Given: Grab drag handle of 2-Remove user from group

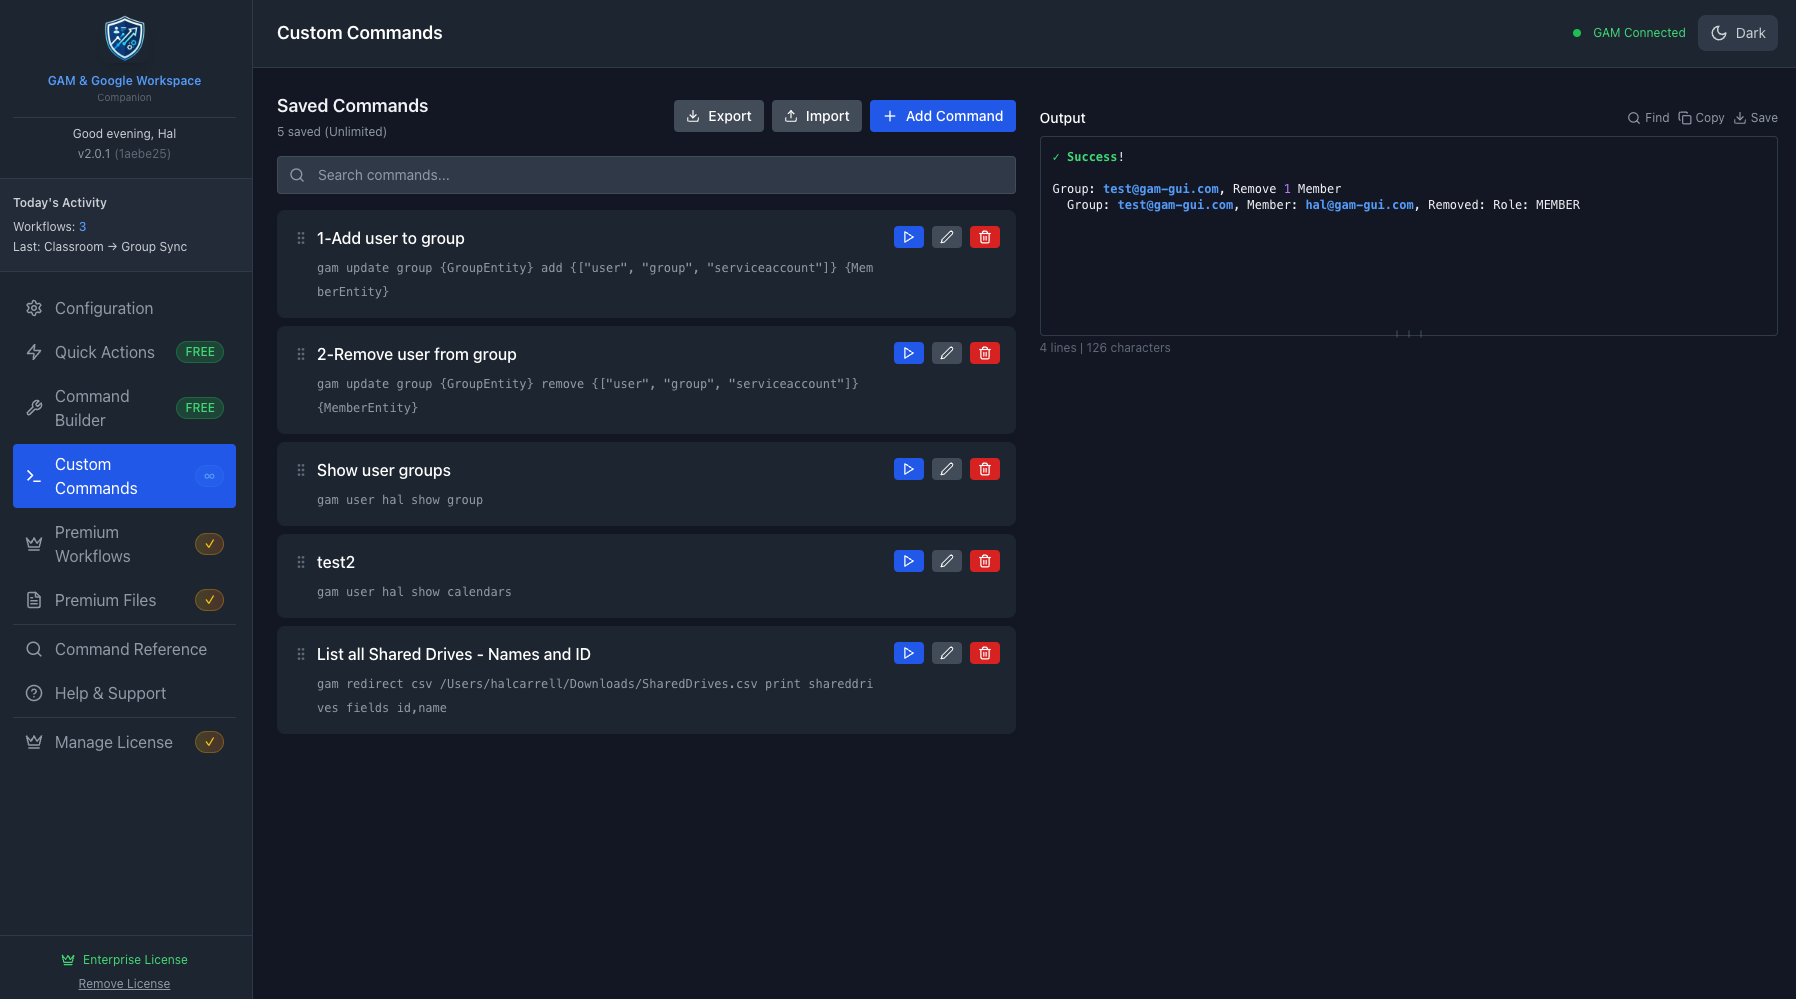Looking at the screenshot, I should [301, 354].
